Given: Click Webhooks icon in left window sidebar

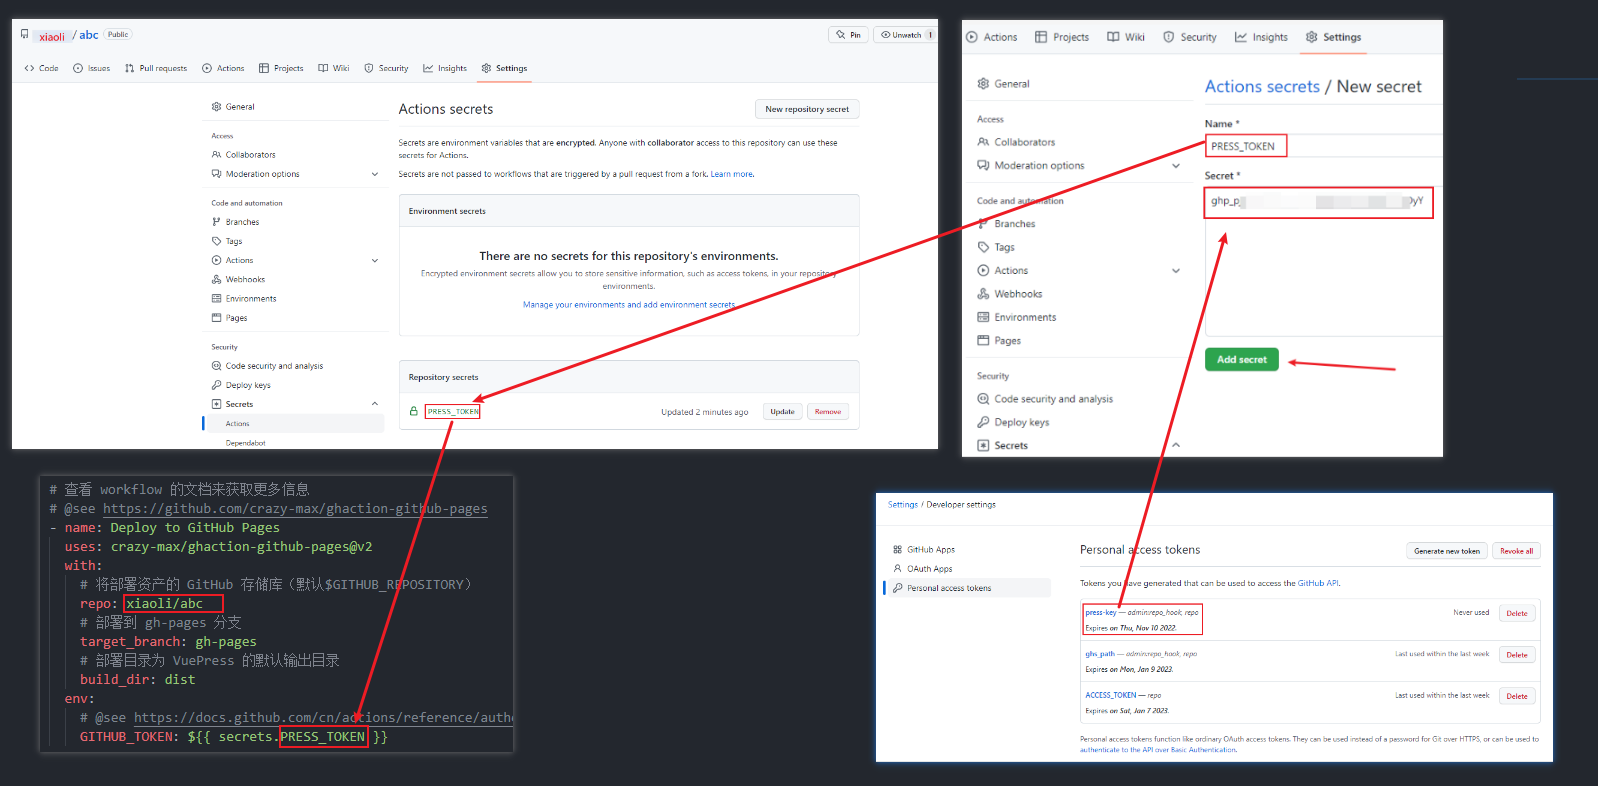Looking at the screenshot, I should 216,279.
